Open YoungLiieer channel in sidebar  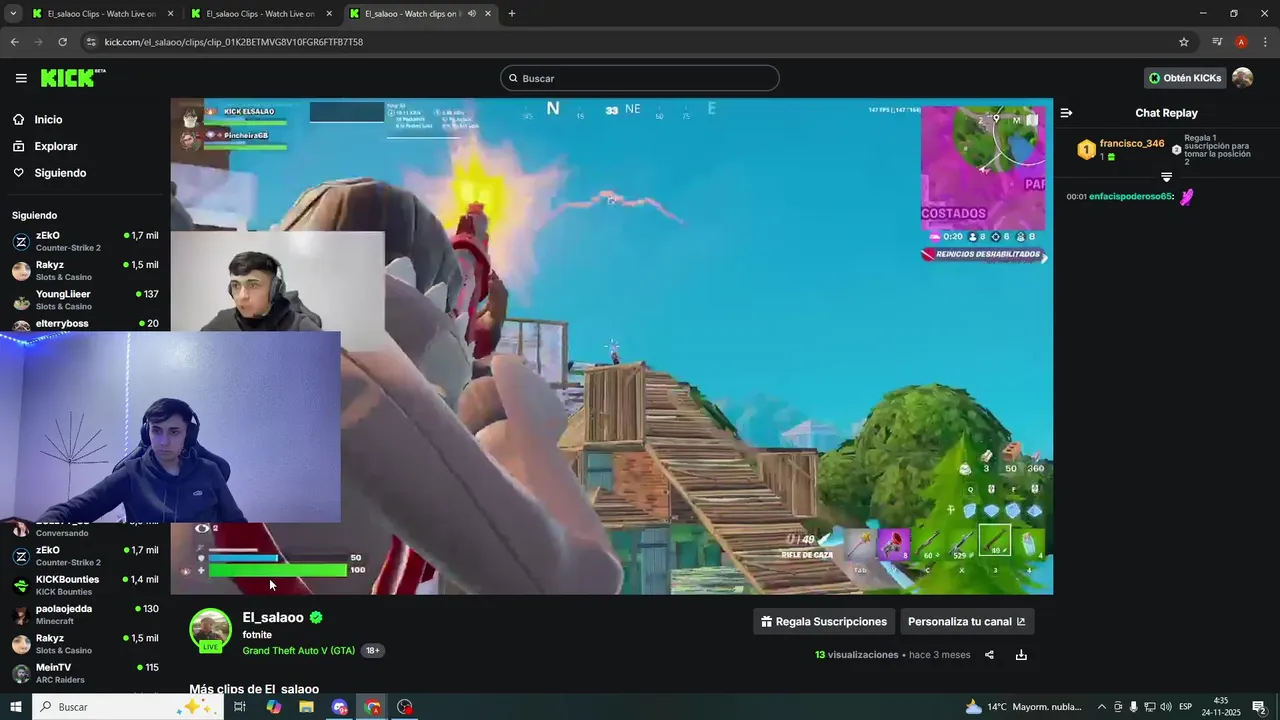click(x=85, y=300)
